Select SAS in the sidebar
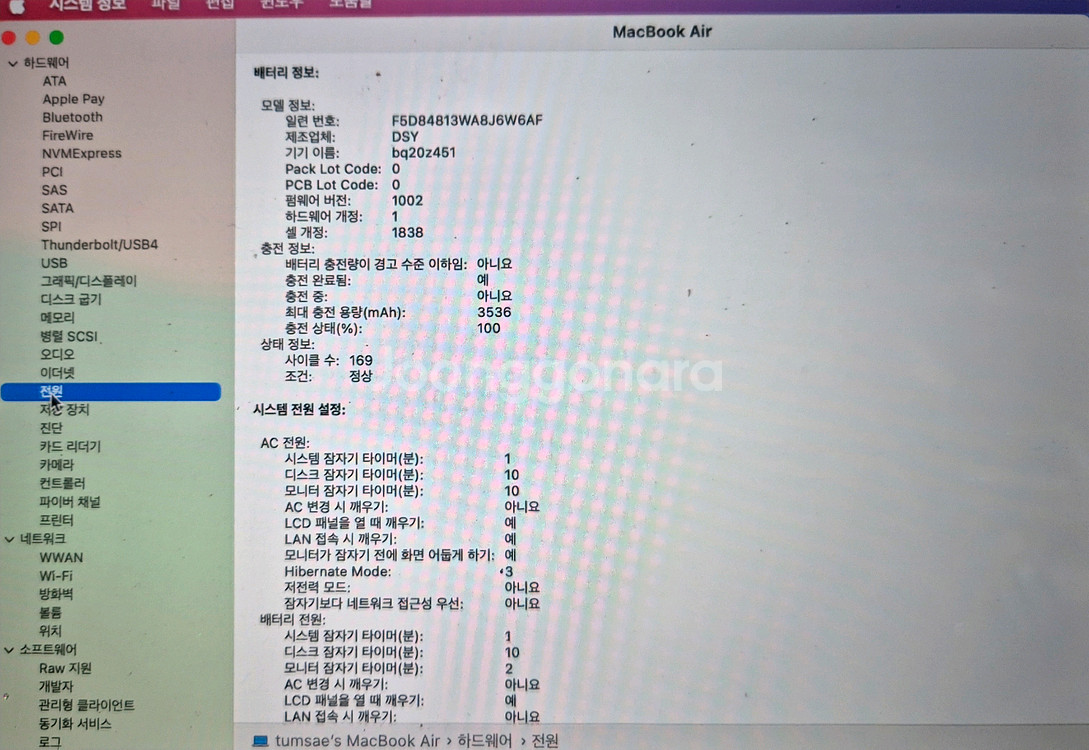Screen dimensions: 1089x750 [x=54, y=190]
